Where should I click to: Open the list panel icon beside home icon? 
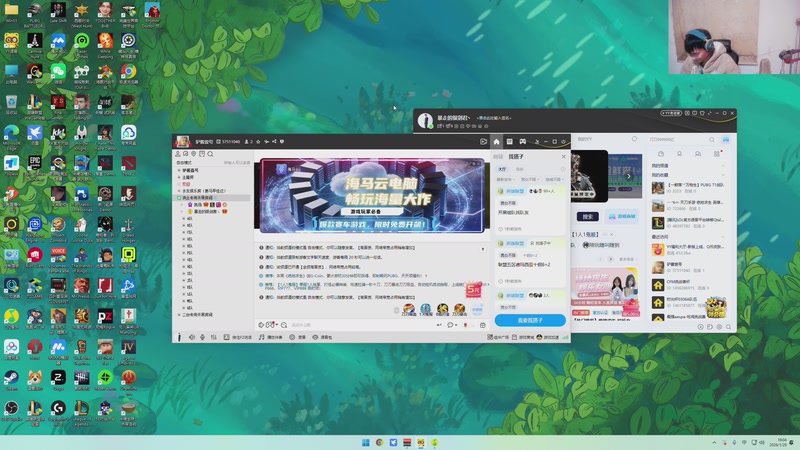point(509,142)
